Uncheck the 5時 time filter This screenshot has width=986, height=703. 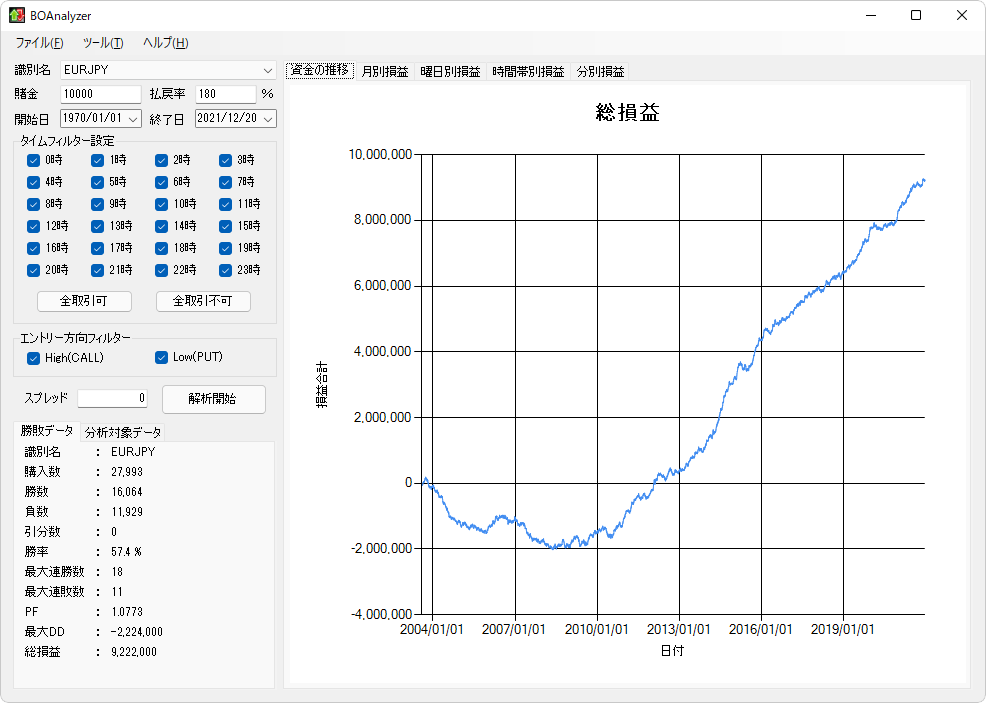click(x=97, y=182)
